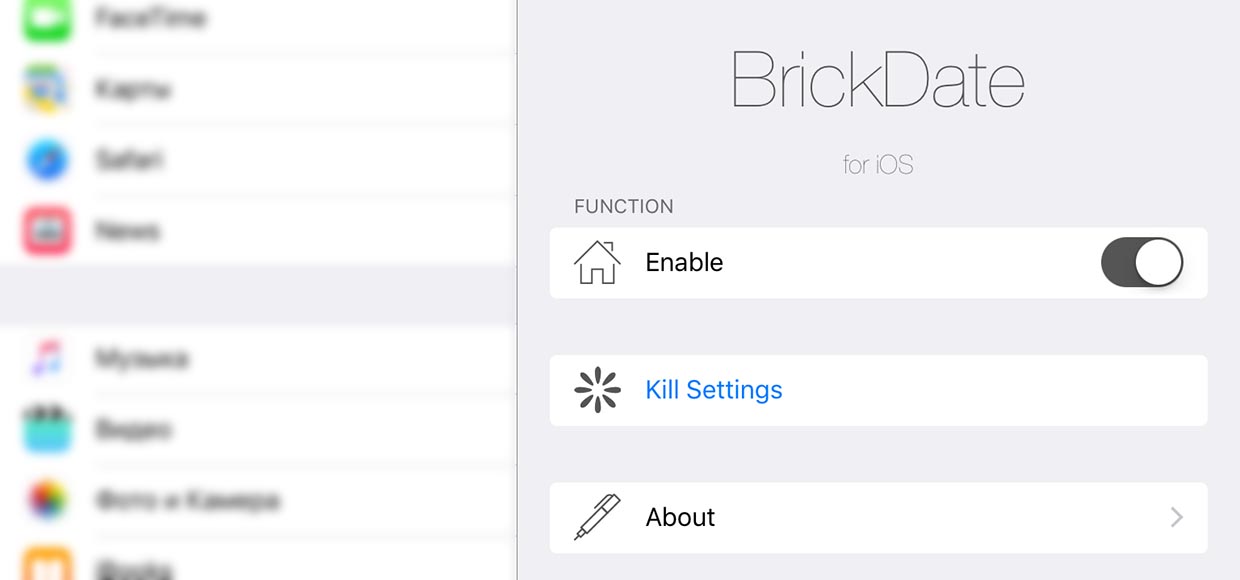The image size is (1240, 580).
Task: Tap the orange iBooks icon
Action: 47,565
